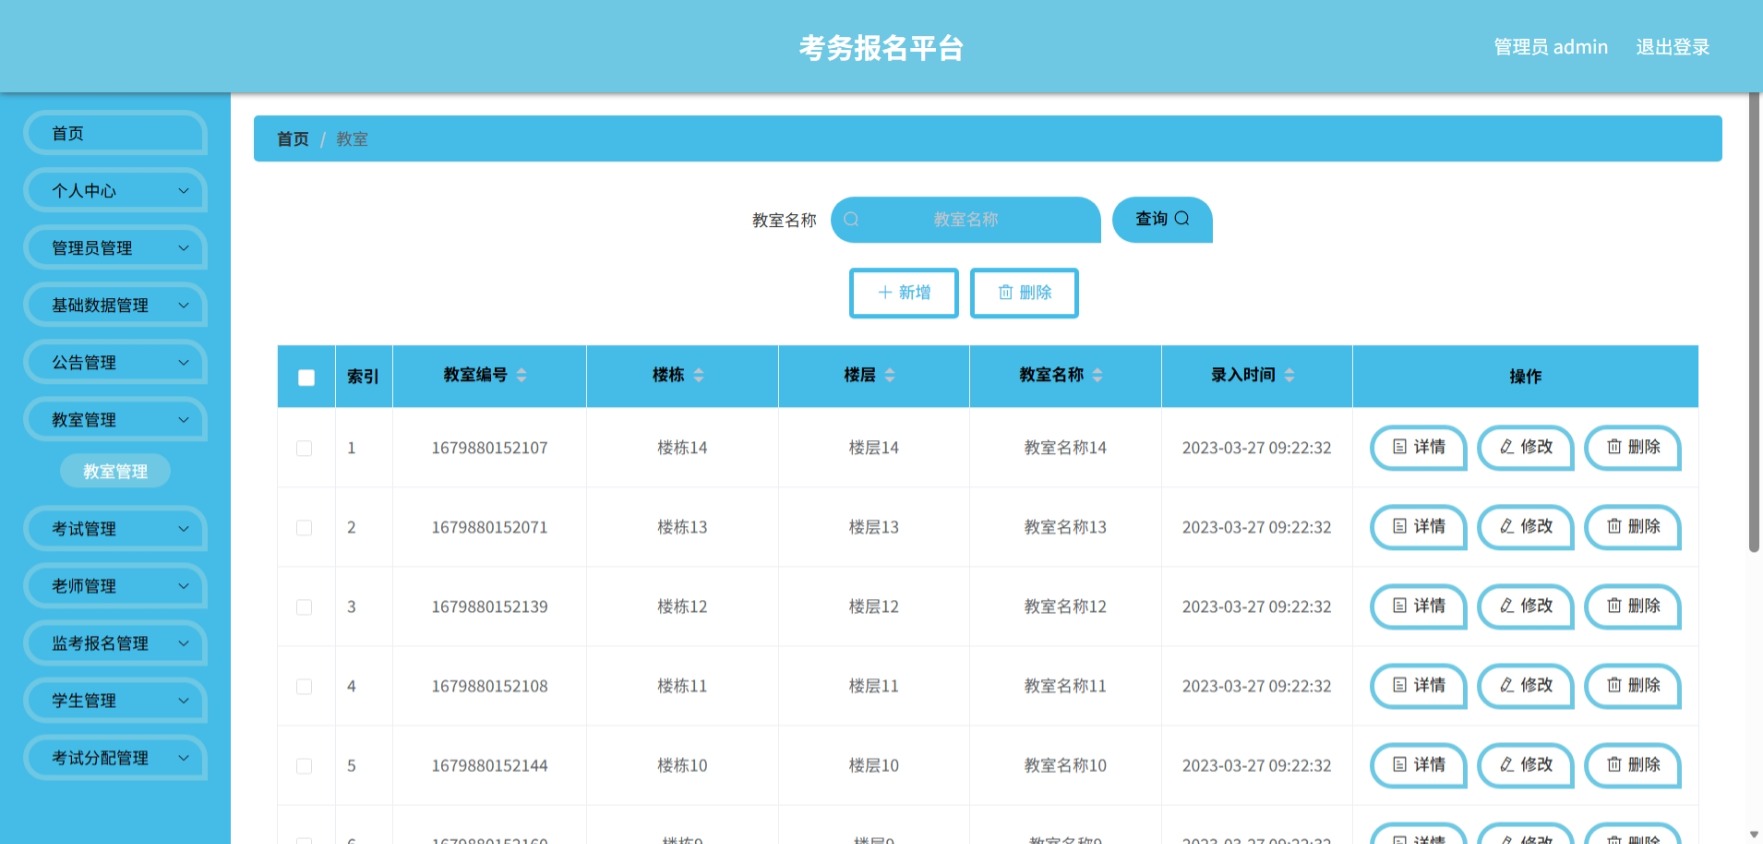The width and height of the screenshot is (1763, 844).
Task: Click the 新增 add button
Action: (x=904, y=293)
